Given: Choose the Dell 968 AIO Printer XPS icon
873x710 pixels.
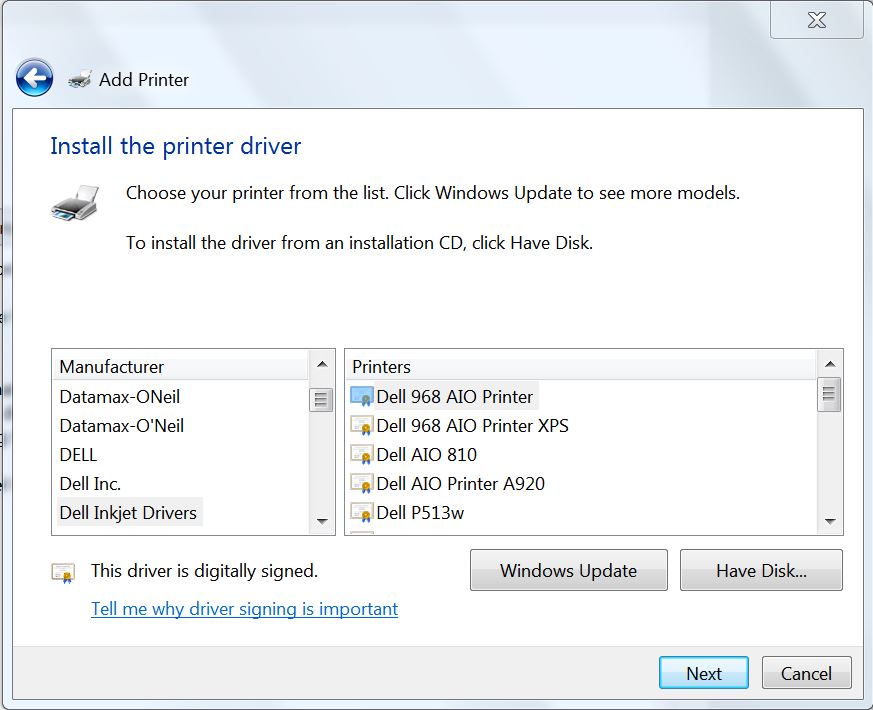Looking at the screenshot, I should point(362,425).
